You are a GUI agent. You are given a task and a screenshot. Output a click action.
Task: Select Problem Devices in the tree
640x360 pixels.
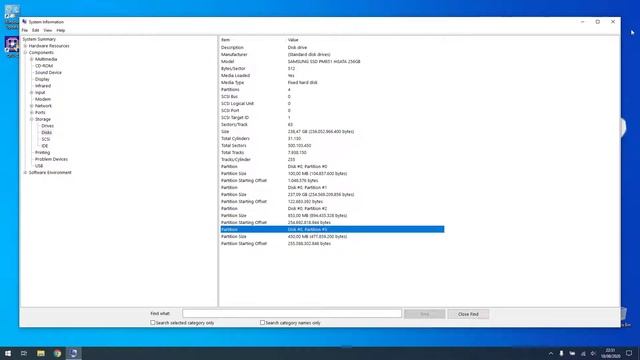tap(51, 159)
